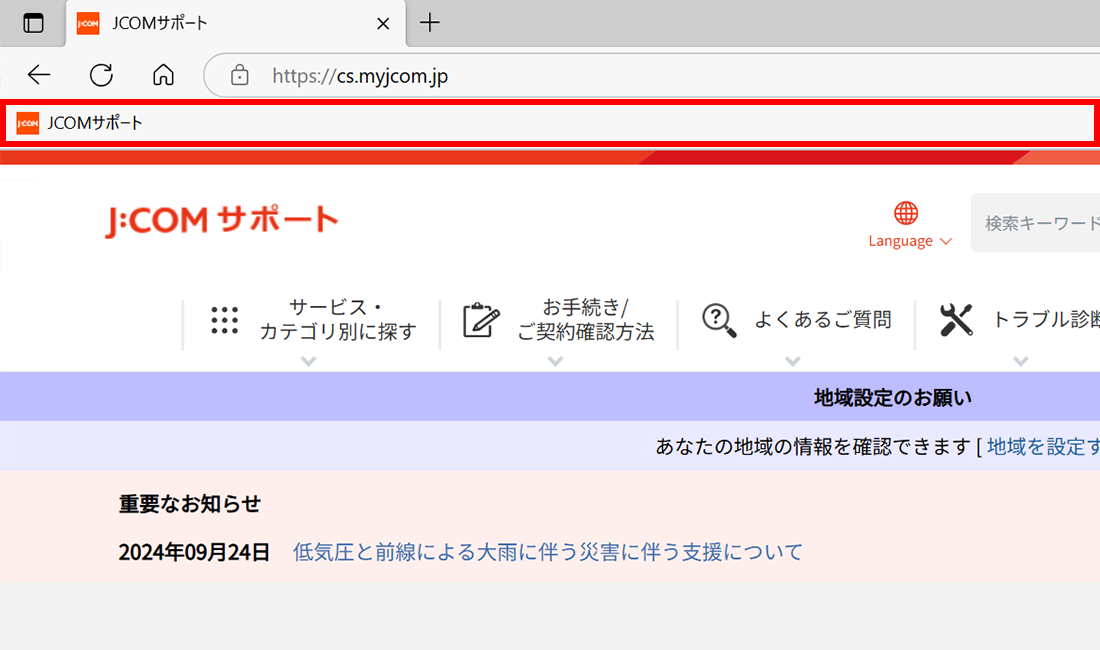The height and width of the screenshot is (650, 1100).
Task: Reload the page with the refresh icon
Action: point(101,74)
